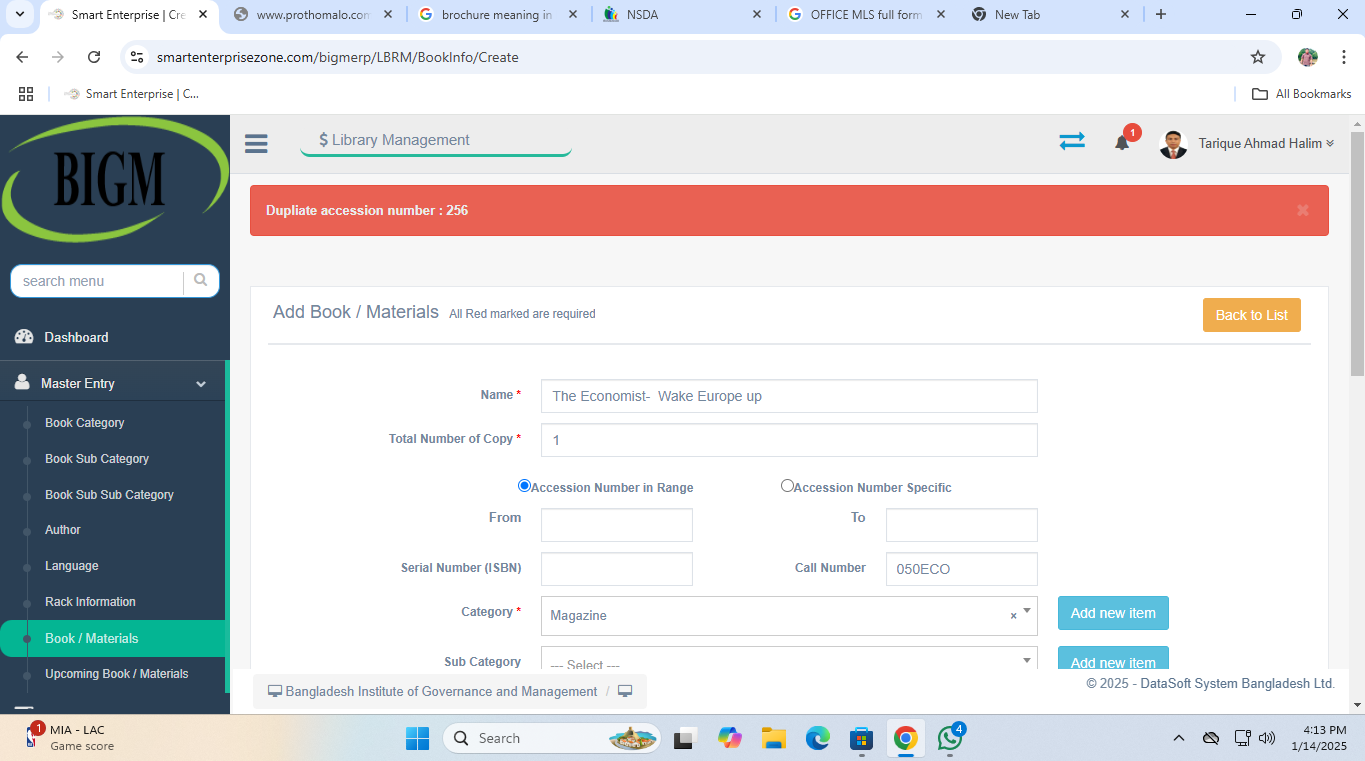Expand the Category dropdown arrow

tap(1026, 611)
